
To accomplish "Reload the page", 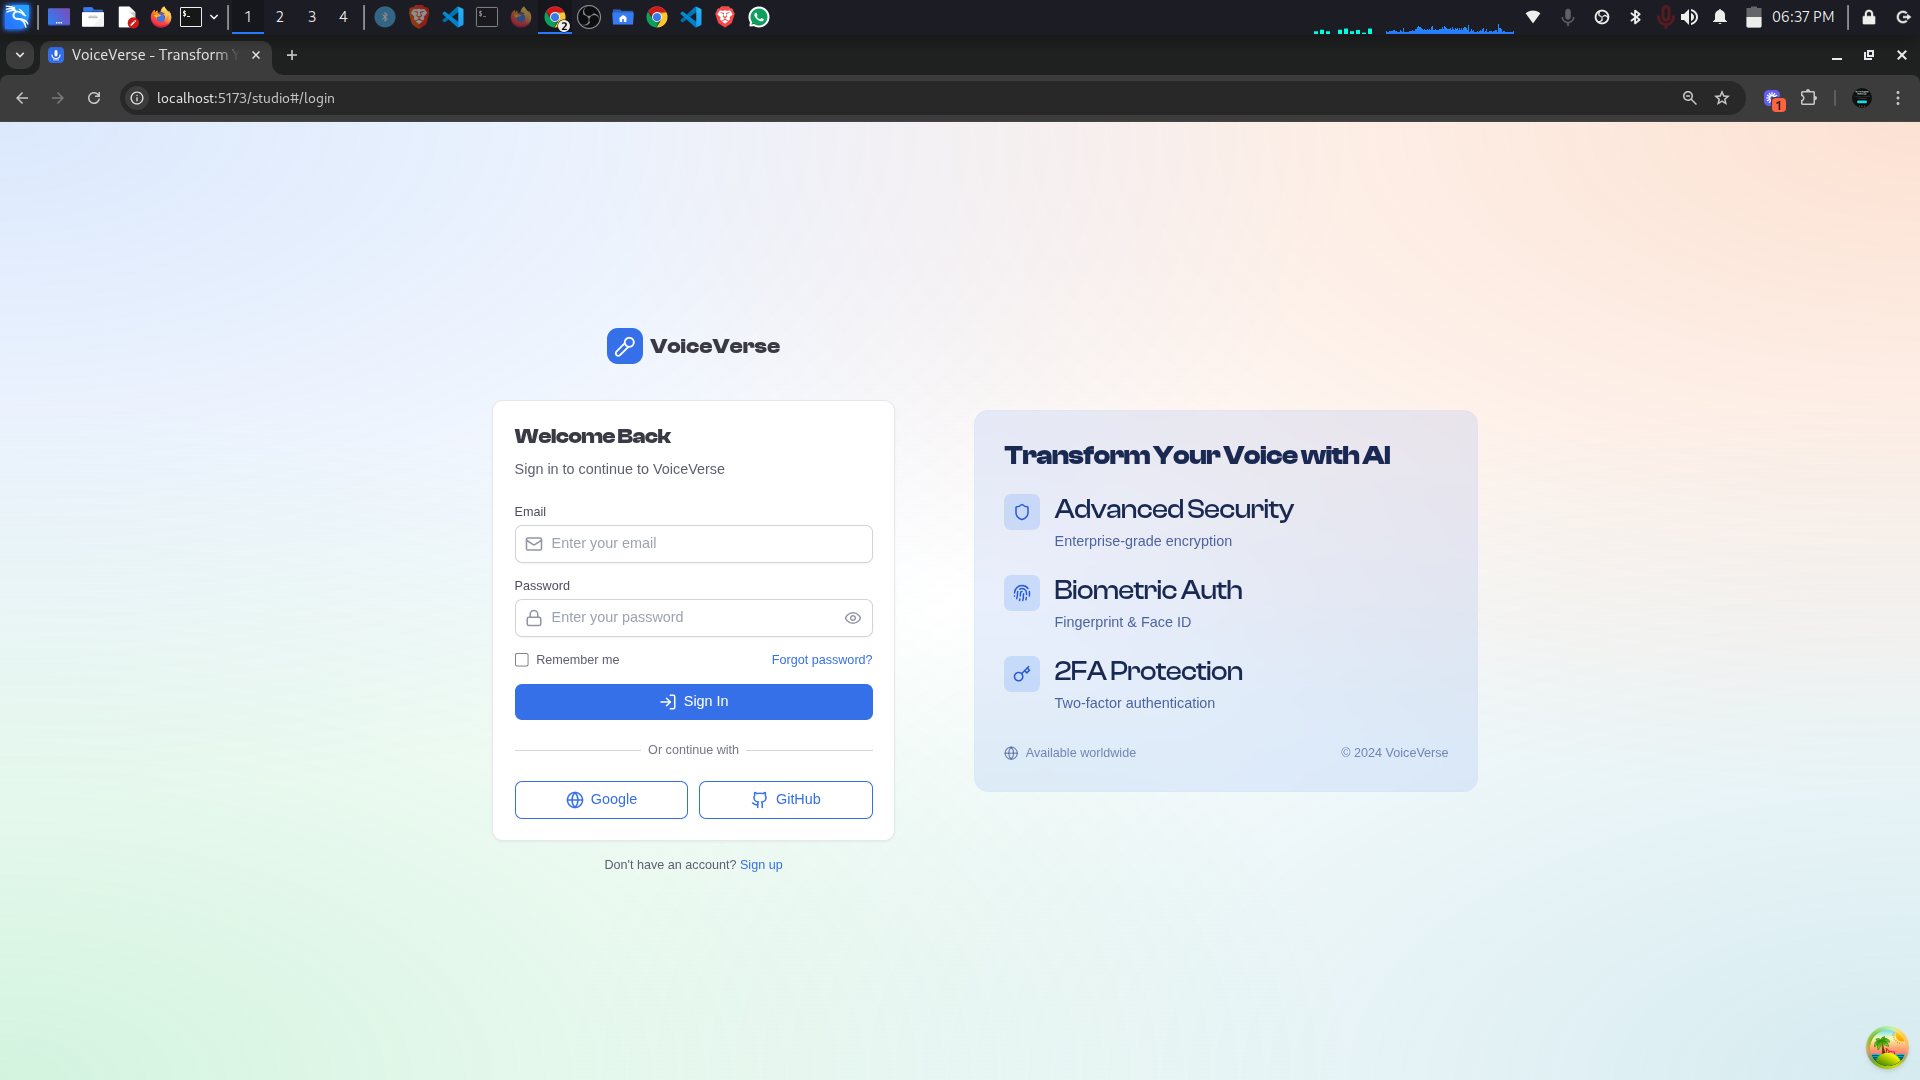I will coord(94,98).
